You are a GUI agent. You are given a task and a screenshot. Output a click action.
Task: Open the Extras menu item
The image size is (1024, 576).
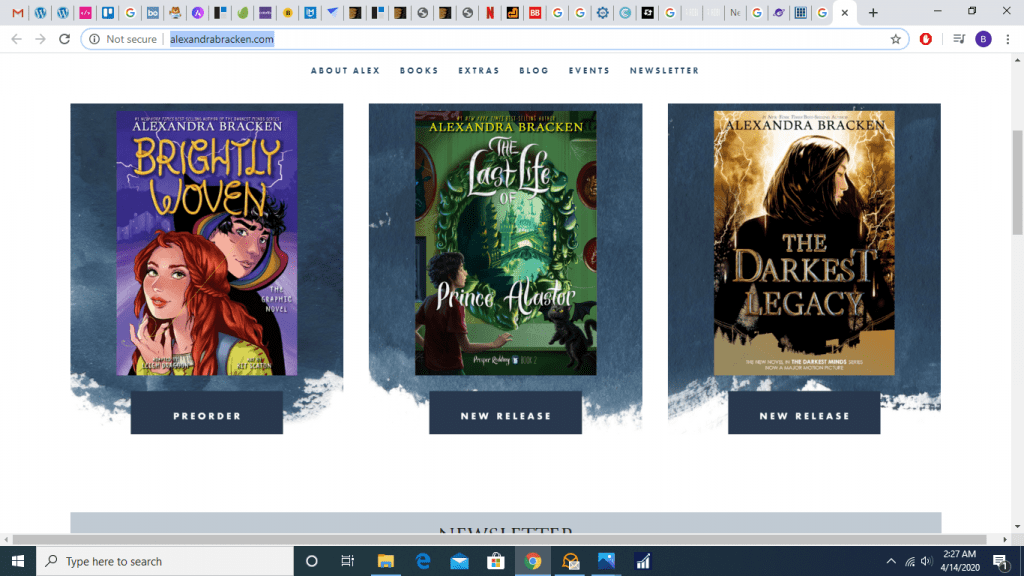point(479,71)
